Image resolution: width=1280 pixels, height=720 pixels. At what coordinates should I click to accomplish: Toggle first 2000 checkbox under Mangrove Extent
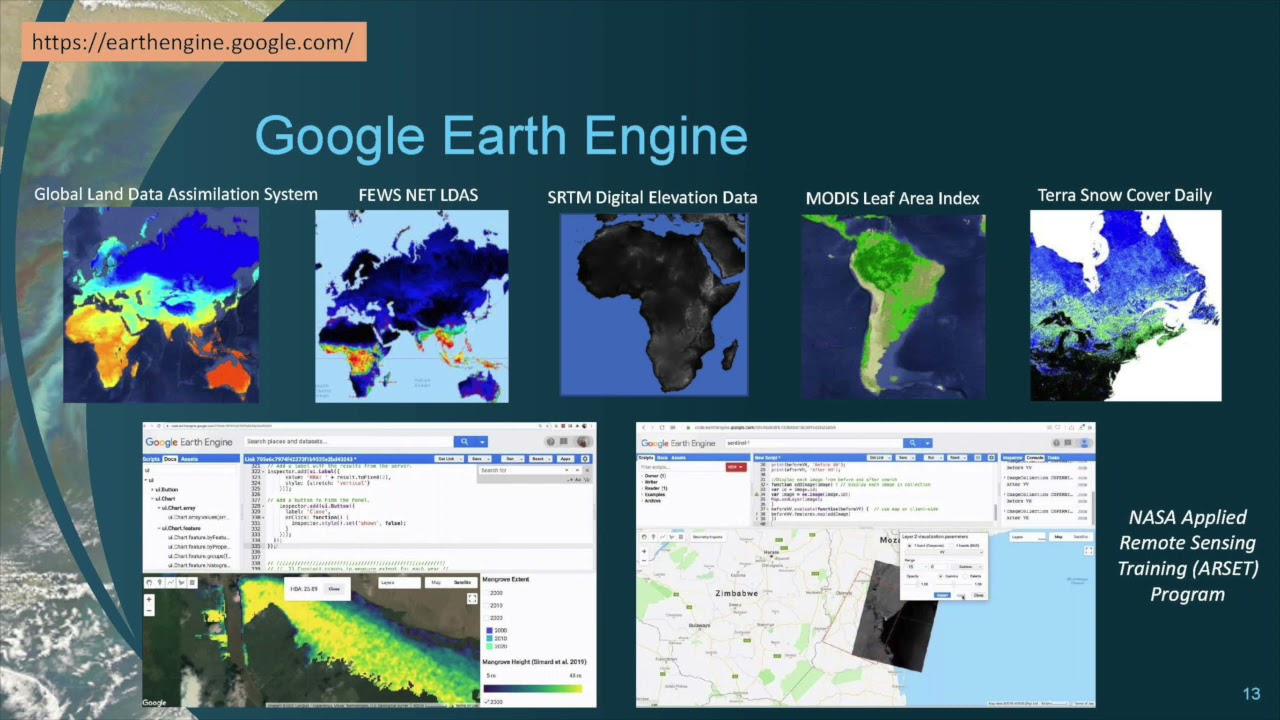(485, 593)
